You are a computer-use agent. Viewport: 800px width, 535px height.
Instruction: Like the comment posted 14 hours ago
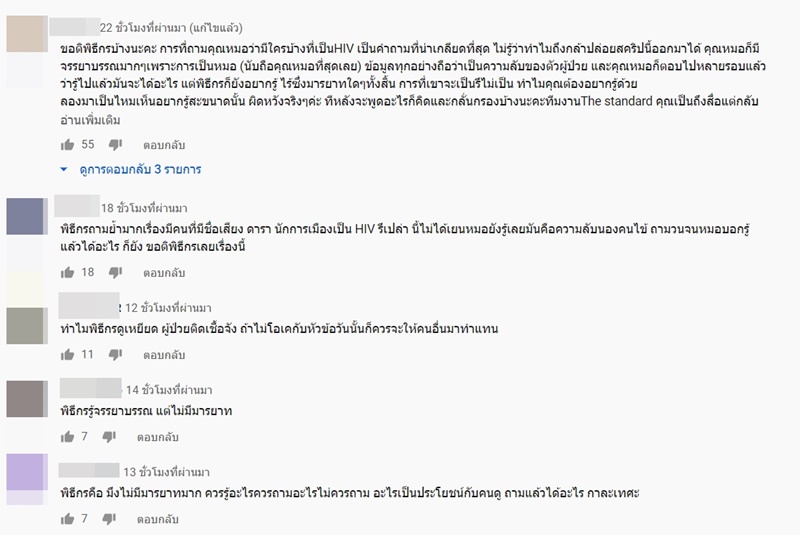tap(67, 436)
